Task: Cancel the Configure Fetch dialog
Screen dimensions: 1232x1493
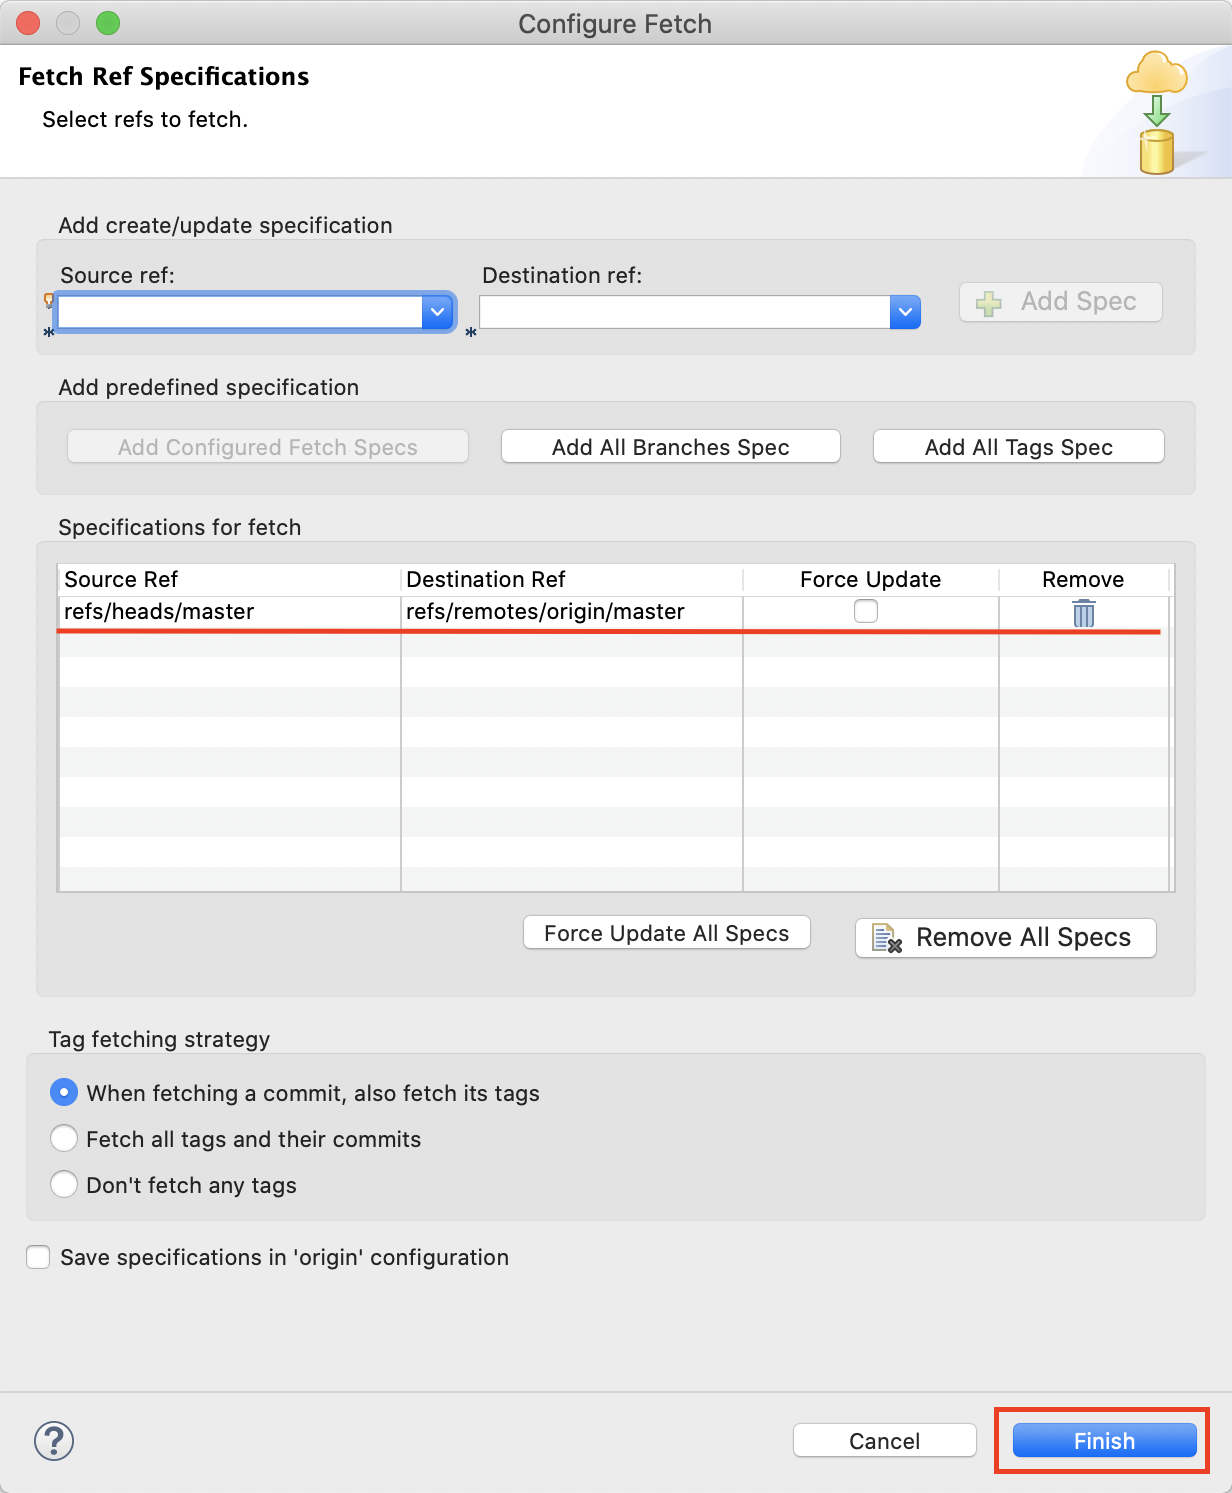Action: [885, 1441]
